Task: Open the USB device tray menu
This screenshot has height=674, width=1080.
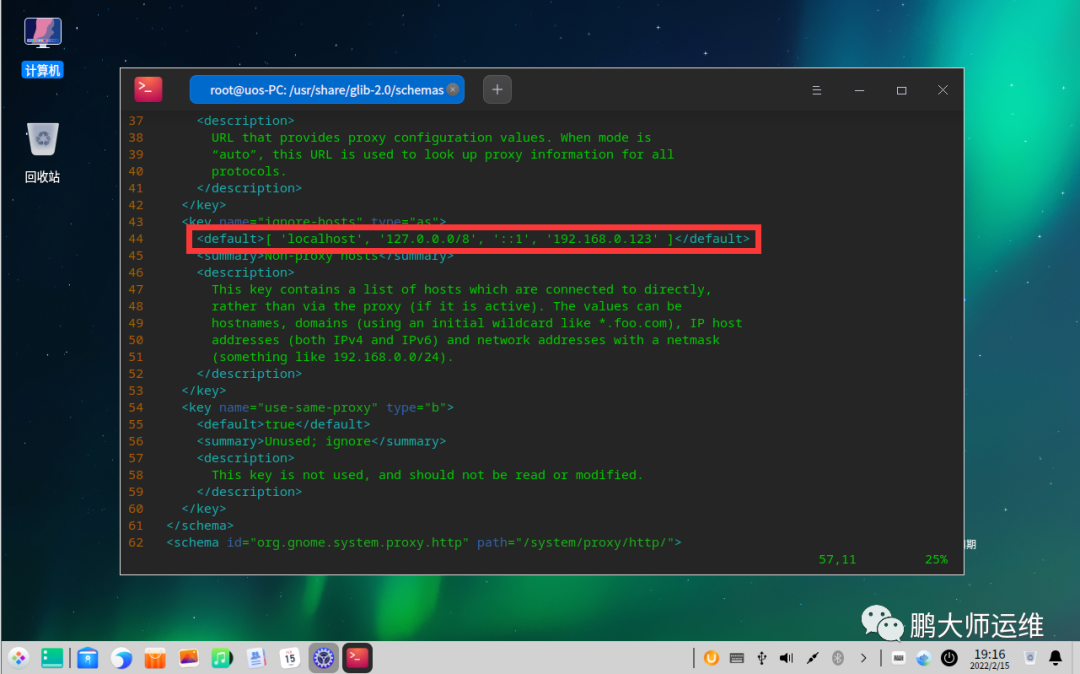Action: pos(762,658)
